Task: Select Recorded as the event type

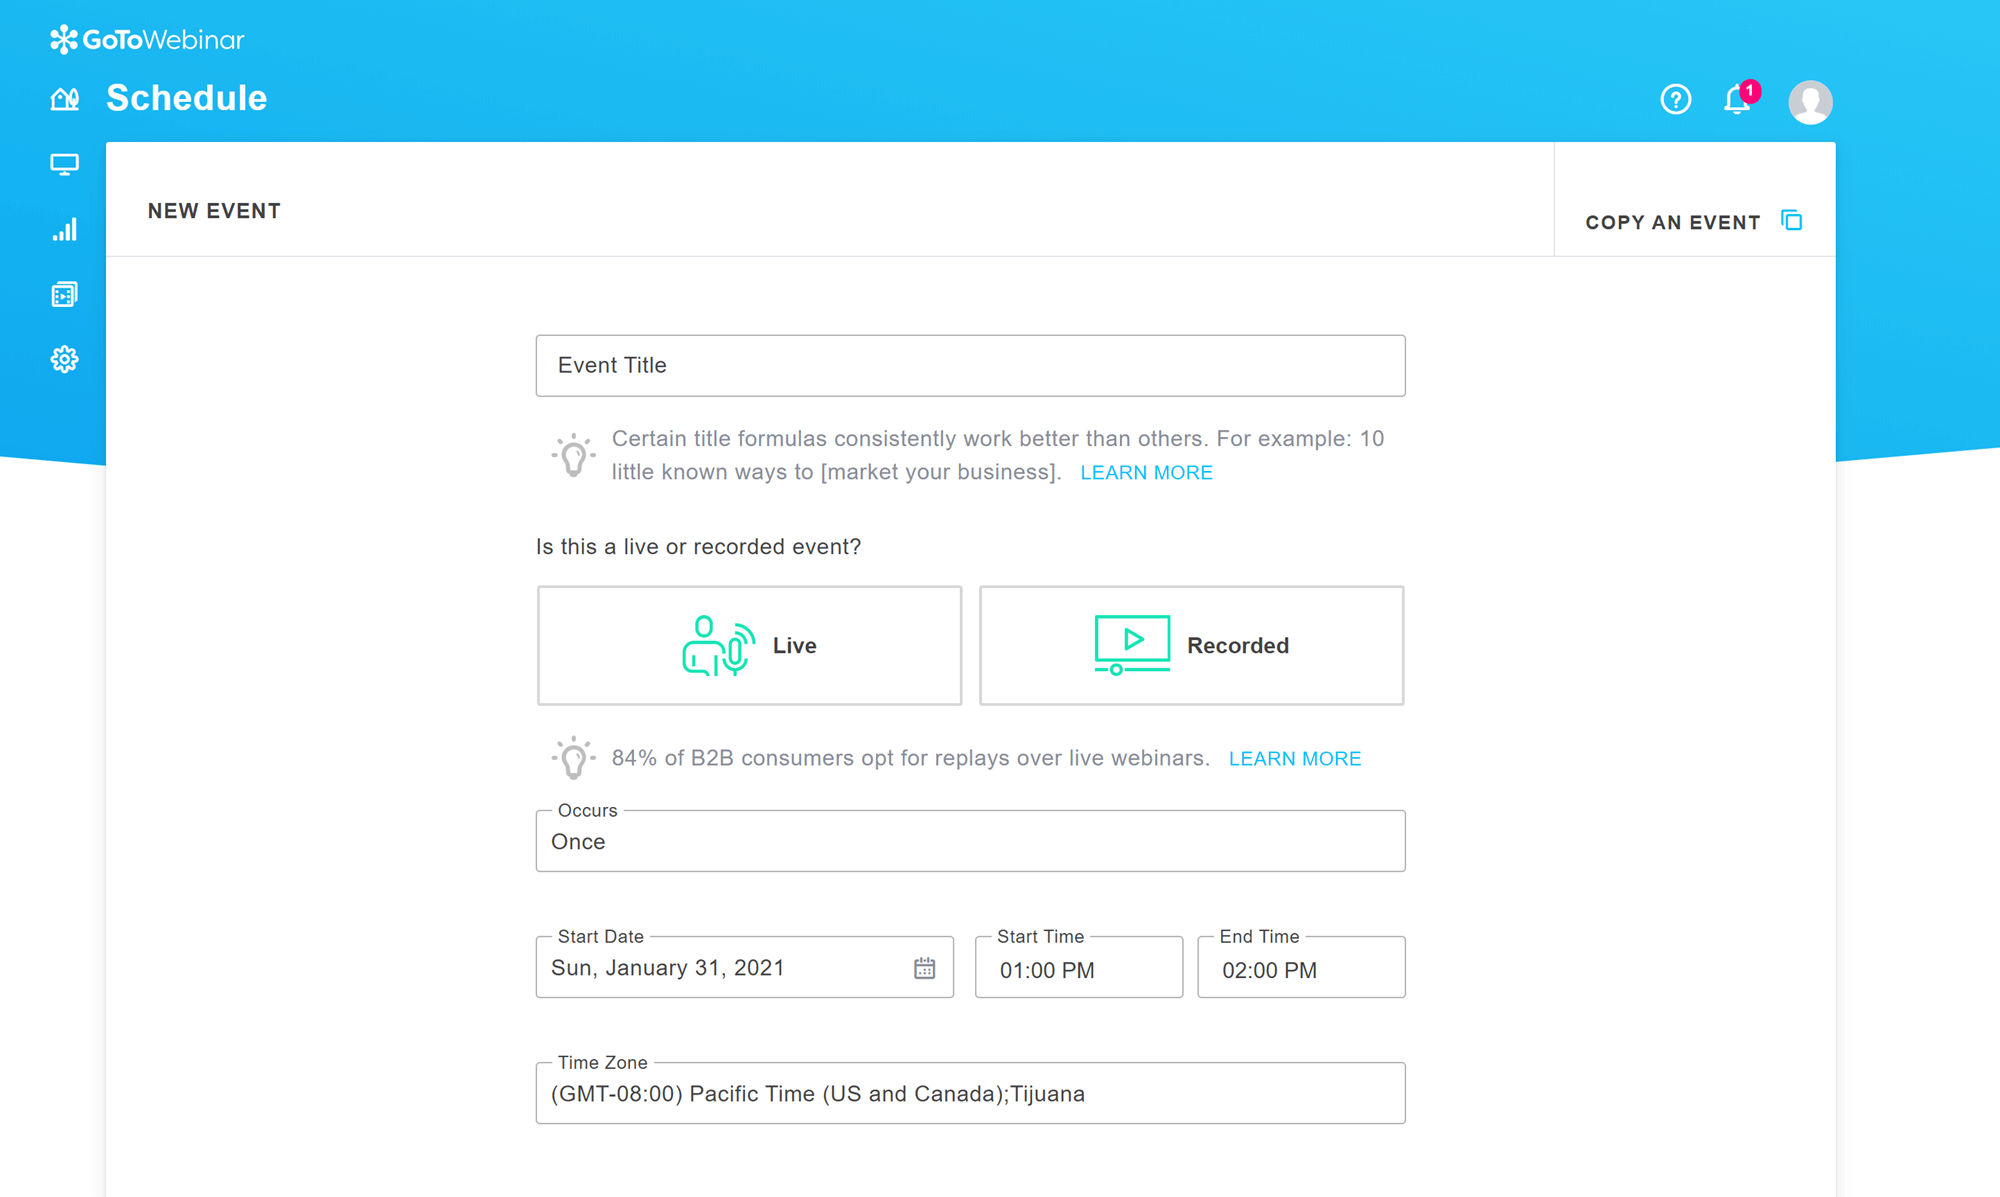Action: (1190, 645)
